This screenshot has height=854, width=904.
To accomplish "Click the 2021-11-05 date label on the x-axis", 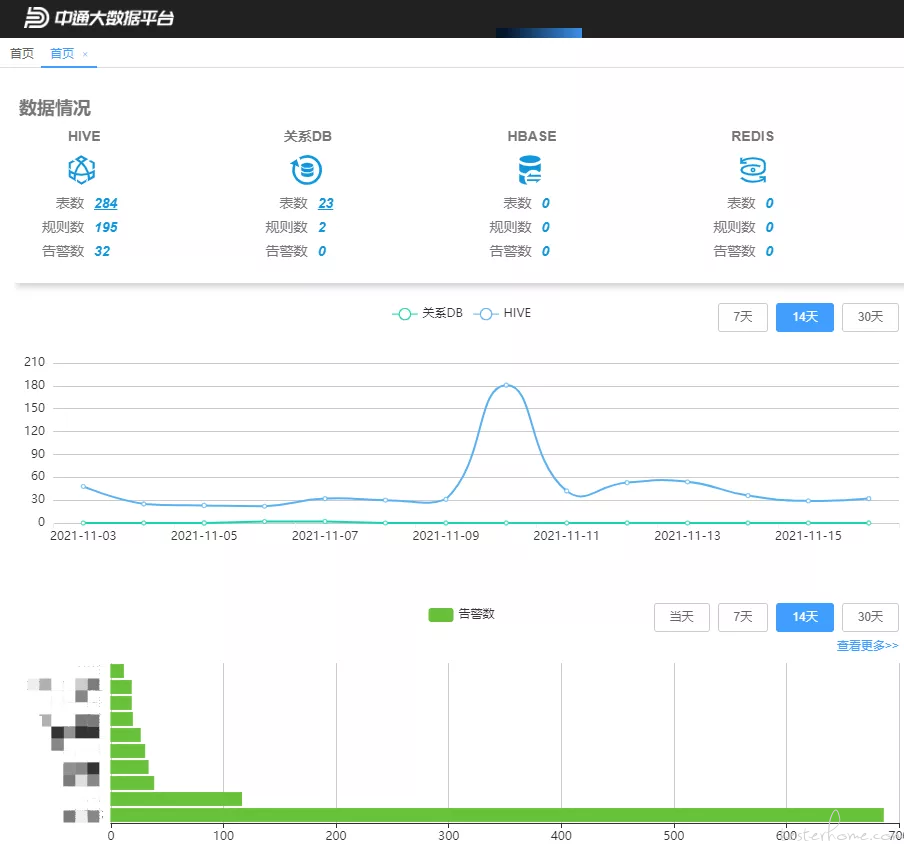I will pos(204,536).
